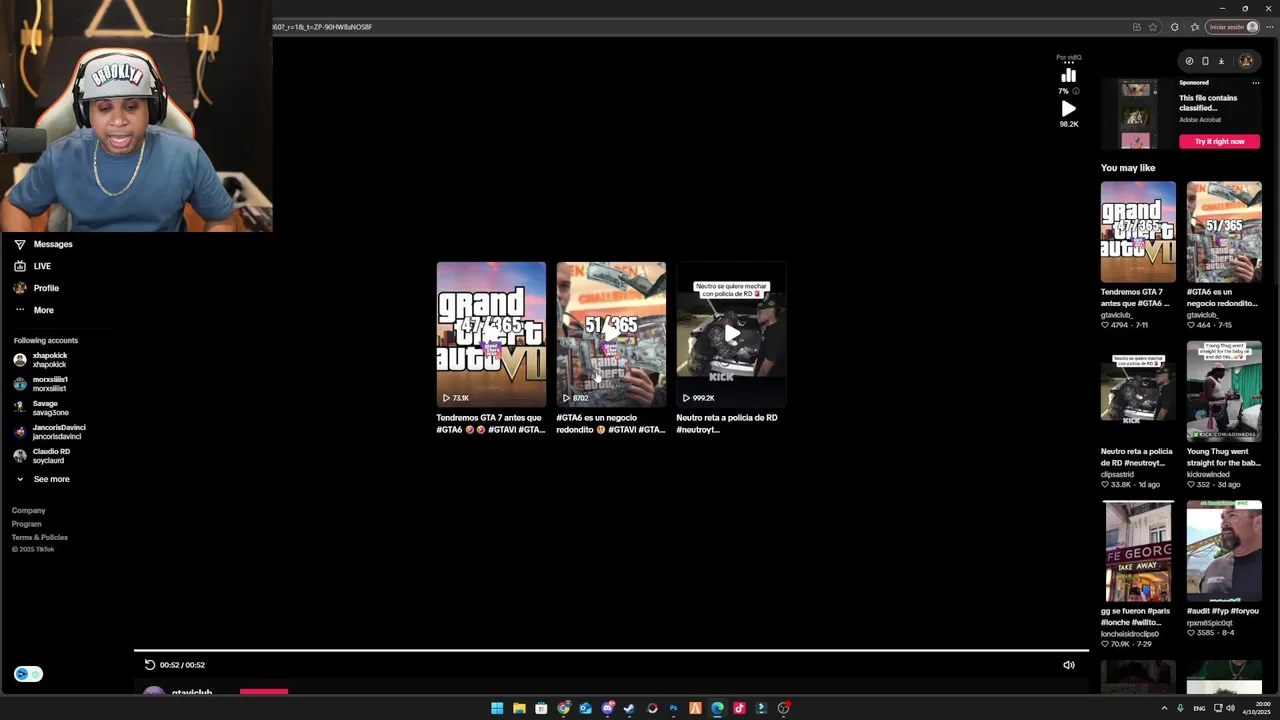Open Profile from the sidebar
This screenshot has width=1280, height=720.
pyautogui.click(x=36, y=288)
